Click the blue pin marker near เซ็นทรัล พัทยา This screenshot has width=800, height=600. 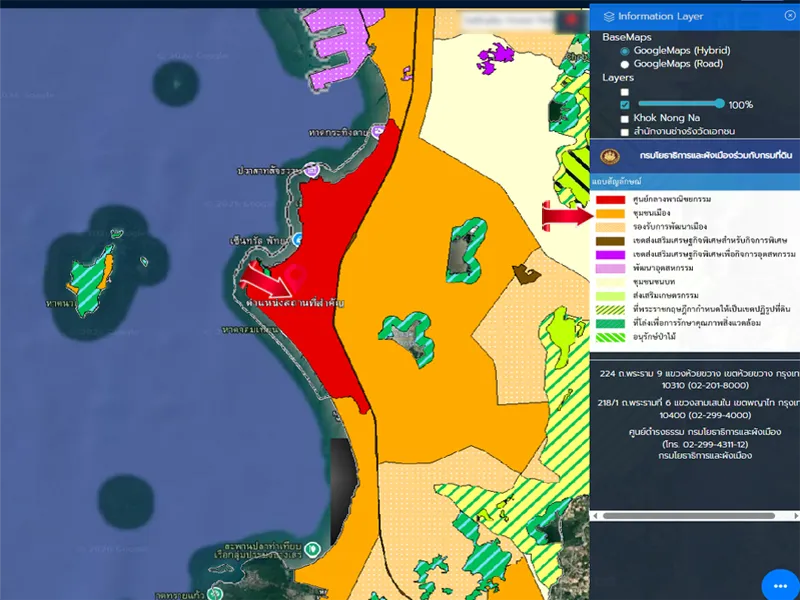coord(297,240)
